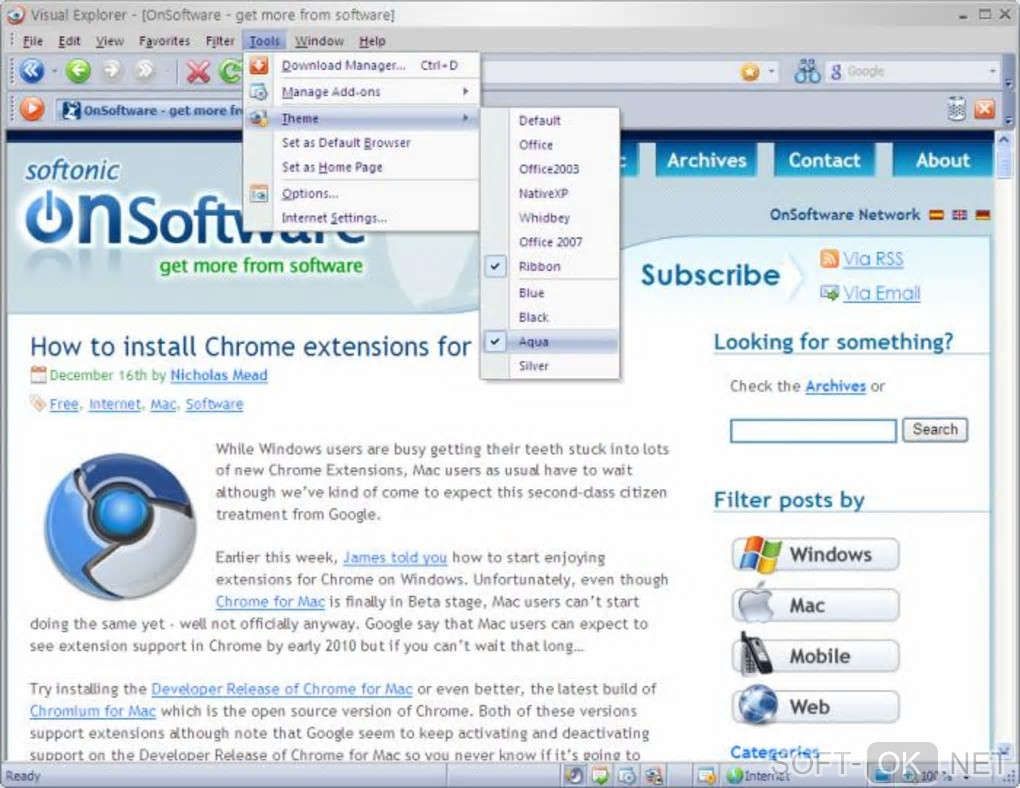
Task: Open the Window menu
Action: (319, 41)
